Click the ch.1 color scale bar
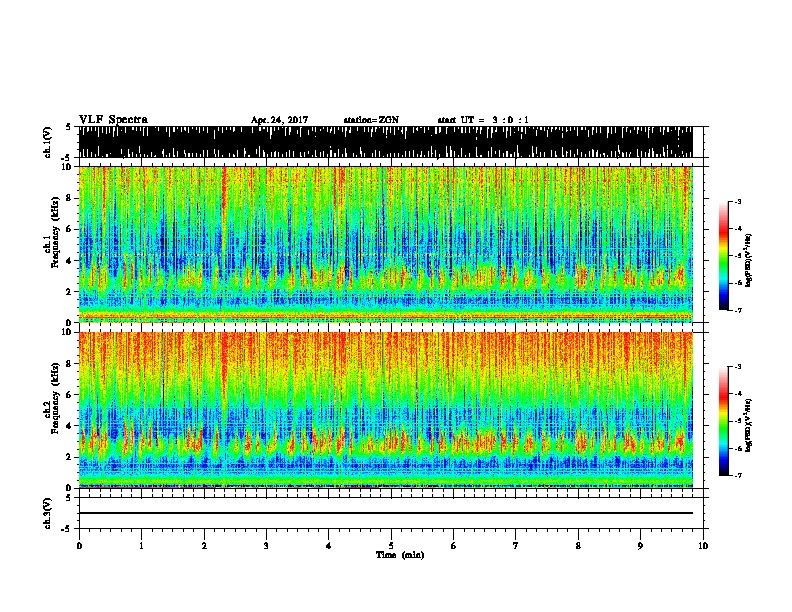The image size is (792, 612). pyautogui.click(x=723, y=256)
